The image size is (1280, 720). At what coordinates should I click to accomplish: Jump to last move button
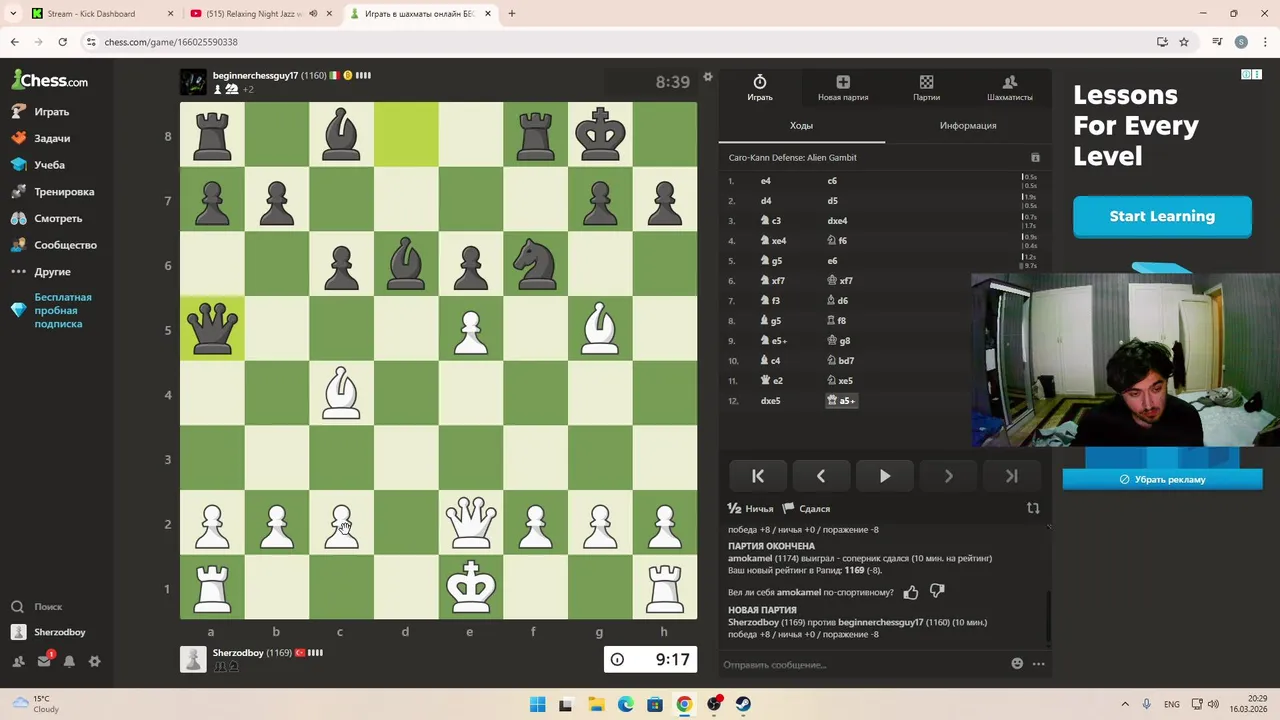click(1012, 477)
